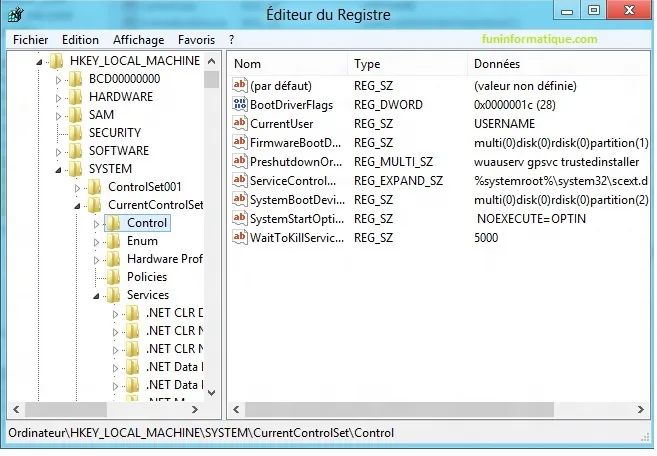Expand the BCD00000000 key arrow
657x456 pixels.
coord(58,80)
